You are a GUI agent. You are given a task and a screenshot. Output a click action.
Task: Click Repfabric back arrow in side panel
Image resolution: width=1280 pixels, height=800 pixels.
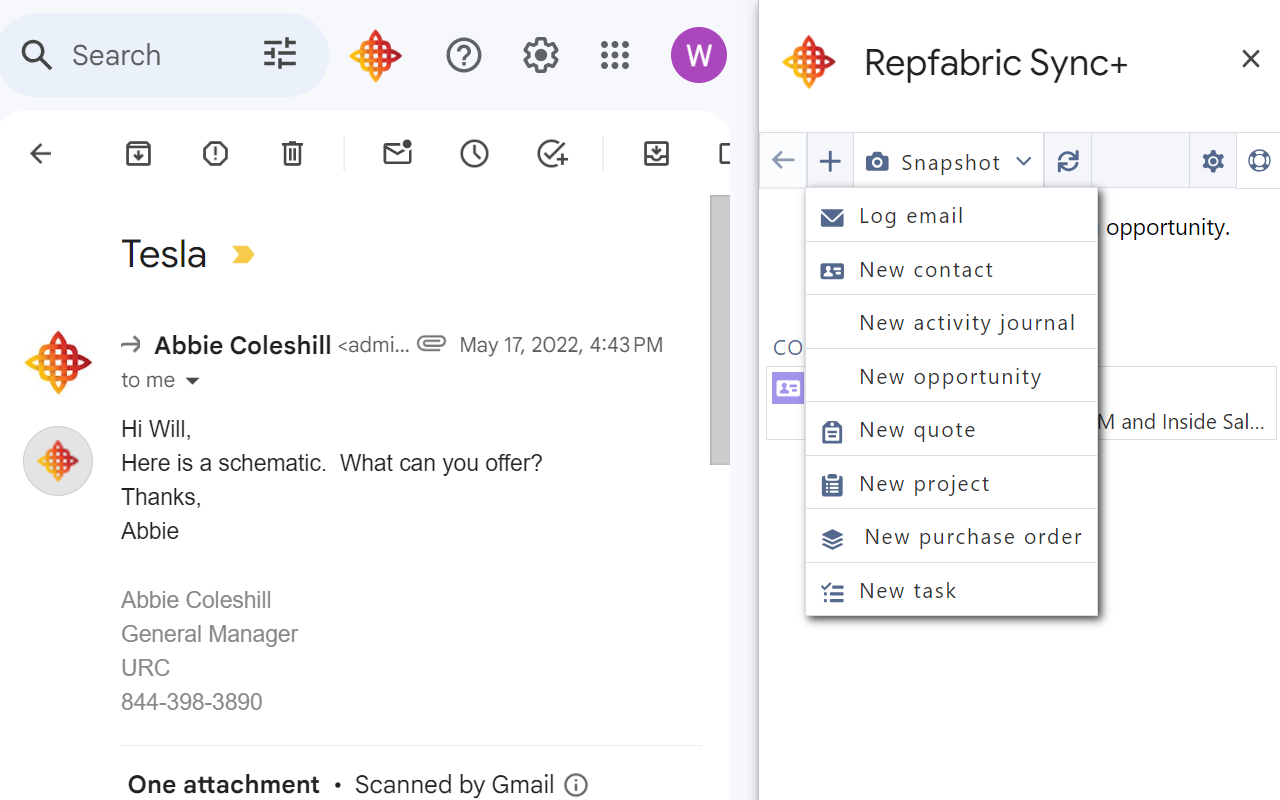[783, 160]
